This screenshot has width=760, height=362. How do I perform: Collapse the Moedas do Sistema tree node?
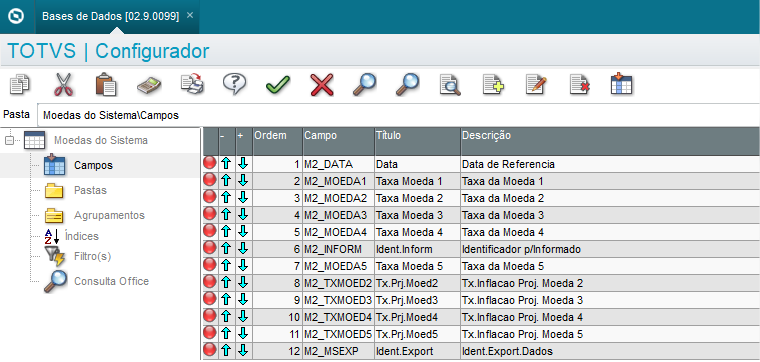pos(9,141)
